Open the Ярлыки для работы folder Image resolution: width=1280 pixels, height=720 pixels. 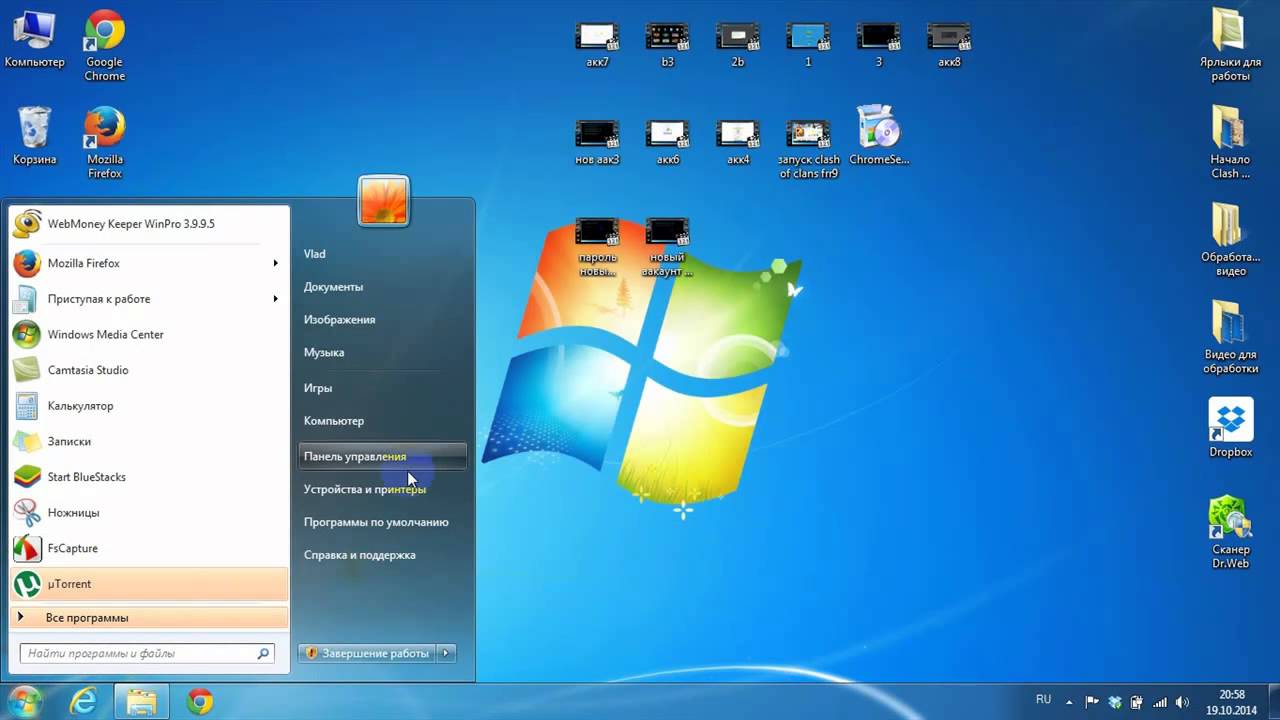click(x=1230, y=46)
